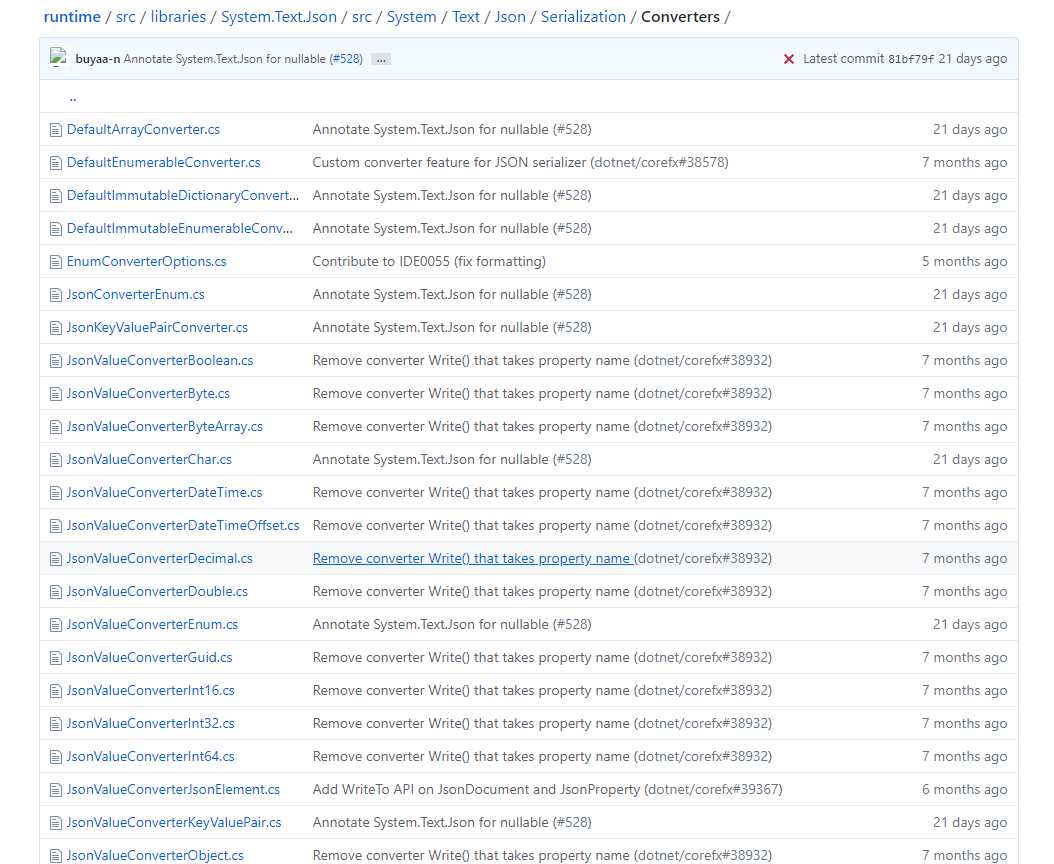The width and height of the screenshot is (1054, 864).
Task: Open buyaa-n author profile link
Action: (97, 59)
